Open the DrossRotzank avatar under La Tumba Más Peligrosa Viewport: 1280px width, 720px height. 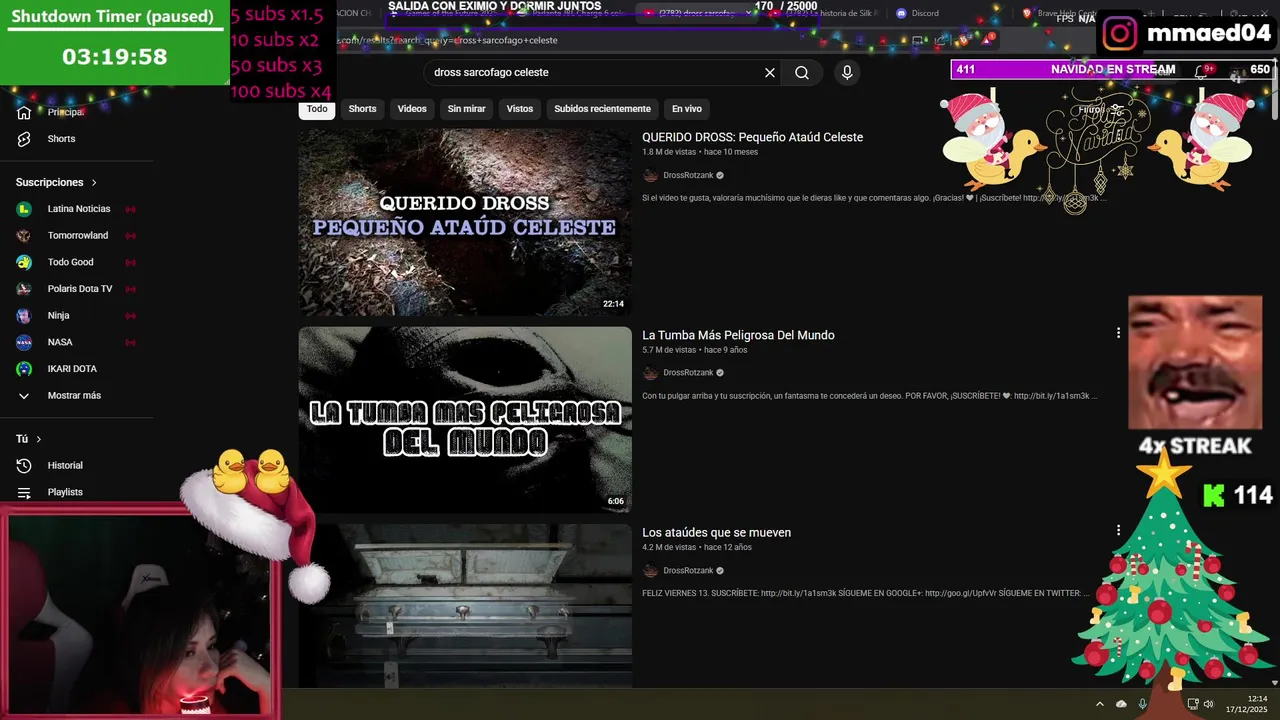651,373
